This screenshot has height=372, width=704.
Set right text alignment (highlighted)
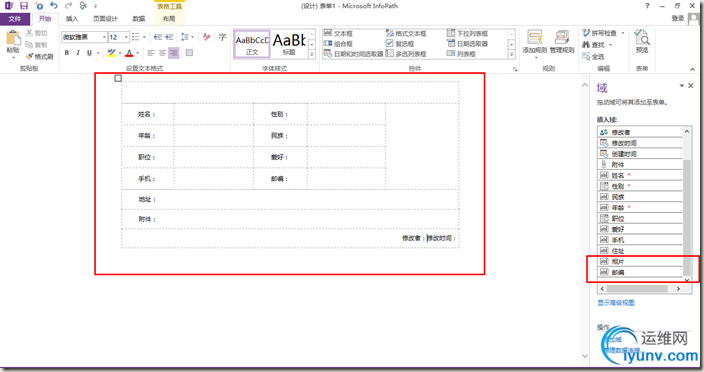coord(174,53)
